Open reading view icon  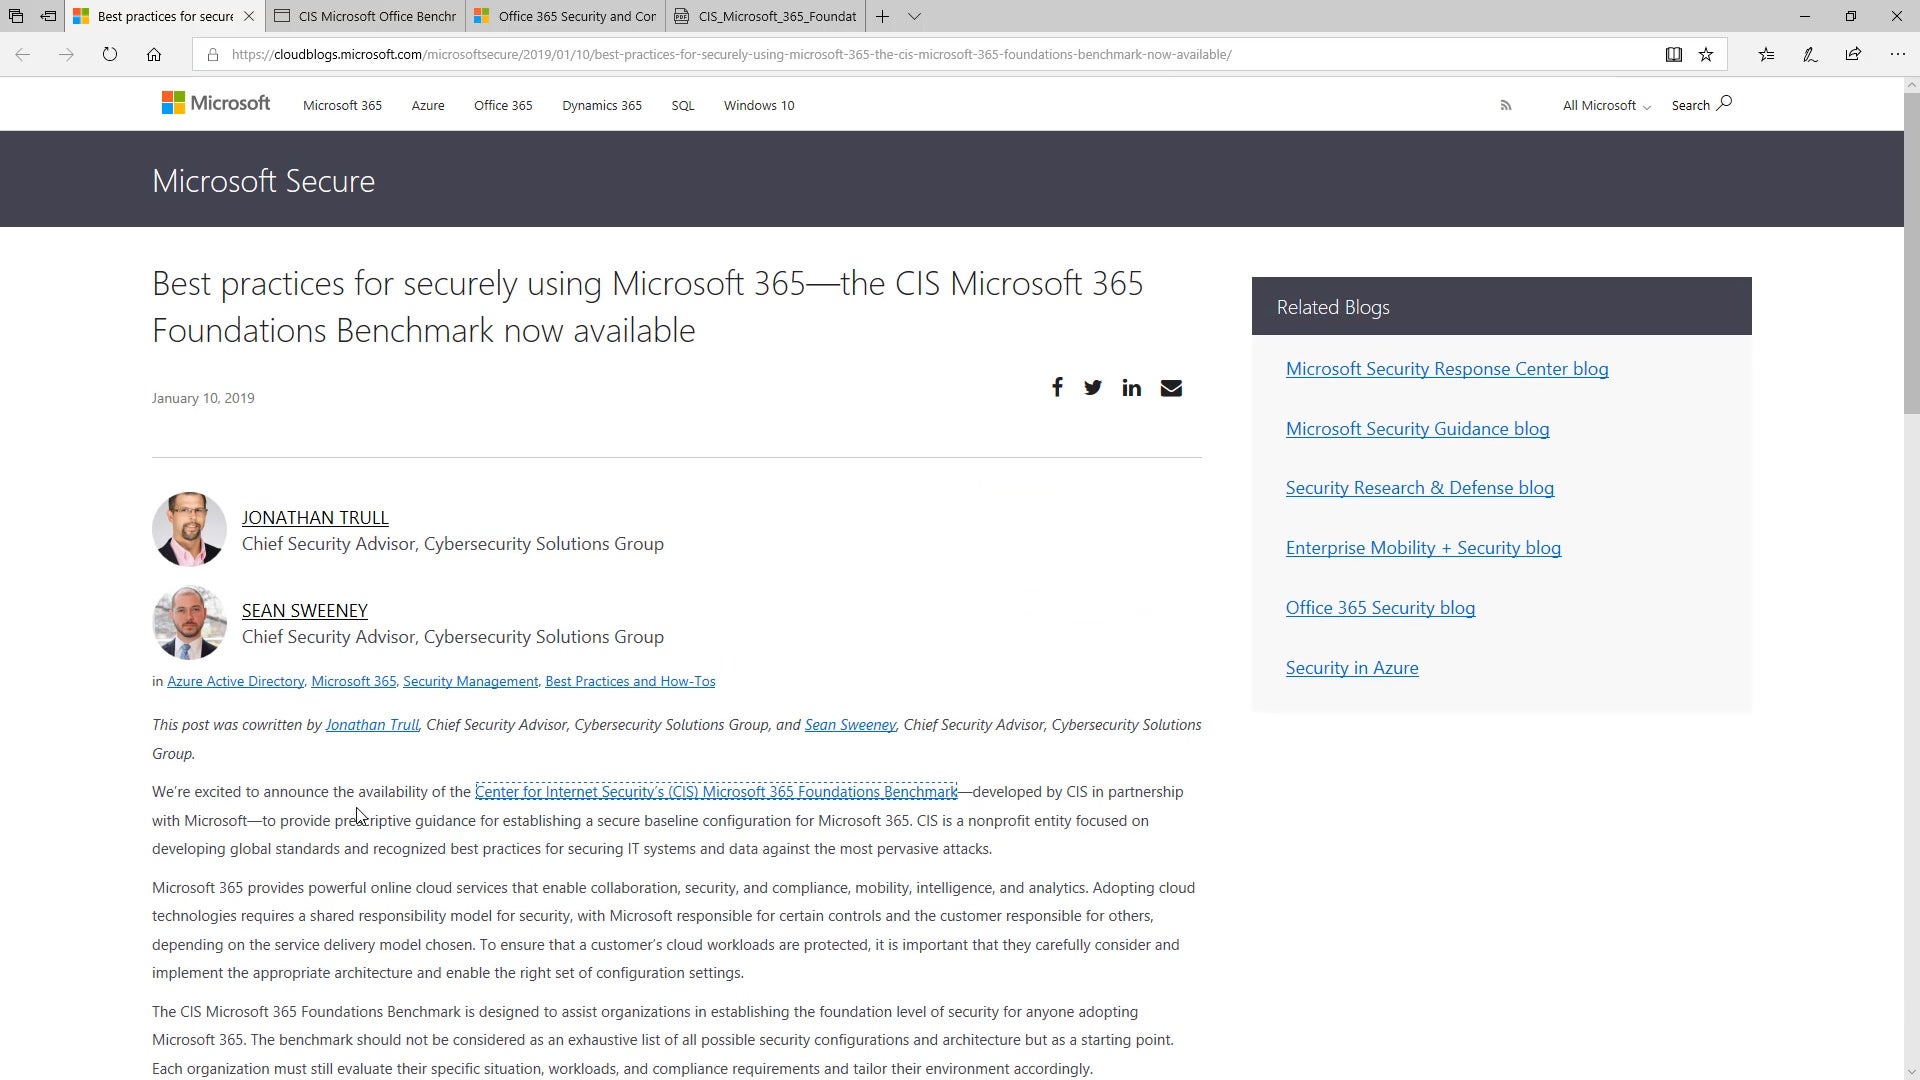[x=1673, y=54]
